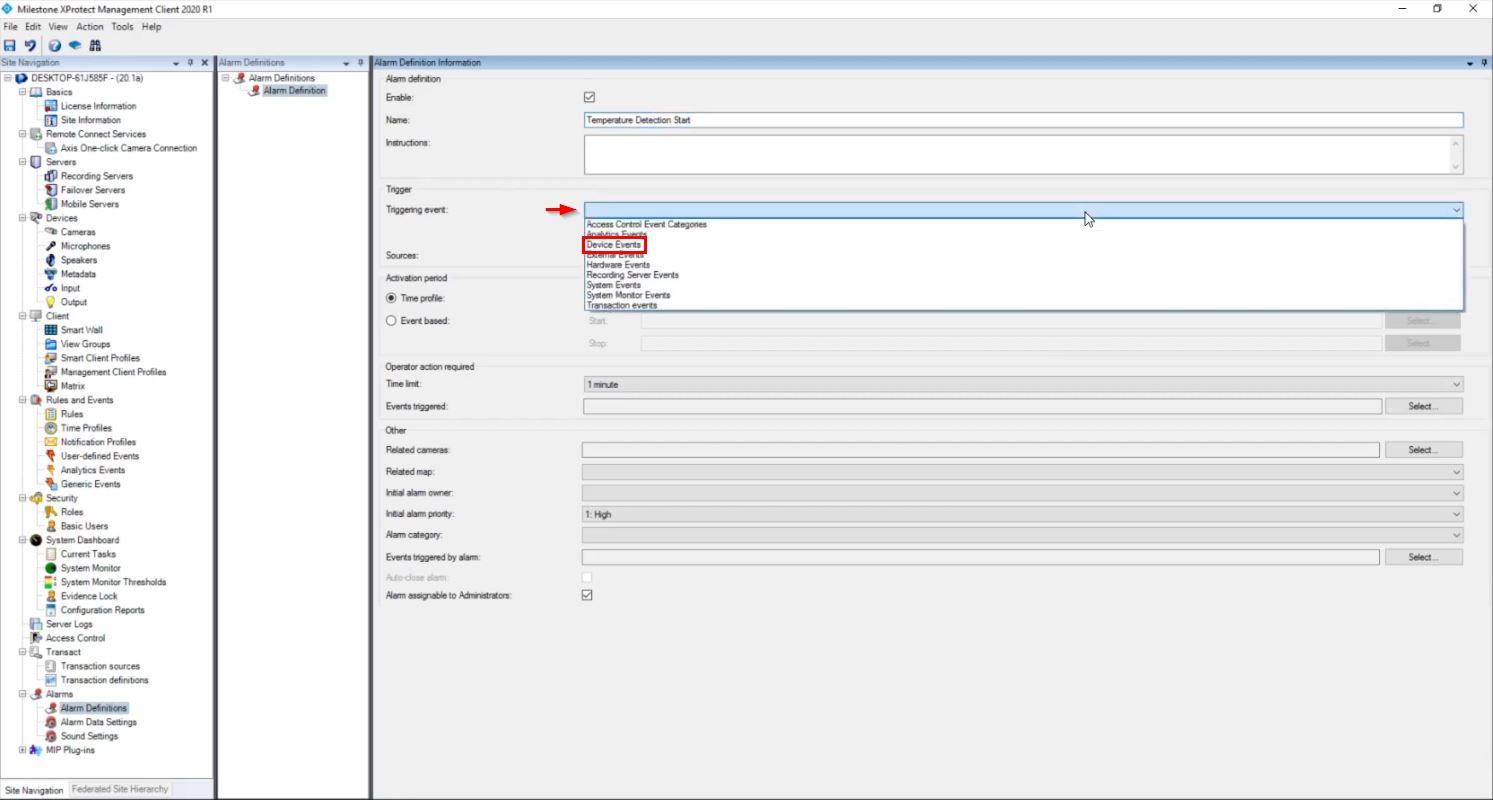Image resolution: width=1493 pixels, height=800 pixels.
Task: Uncheck the alarm definition Enable checkbox
Action: [x=589, y=98]
